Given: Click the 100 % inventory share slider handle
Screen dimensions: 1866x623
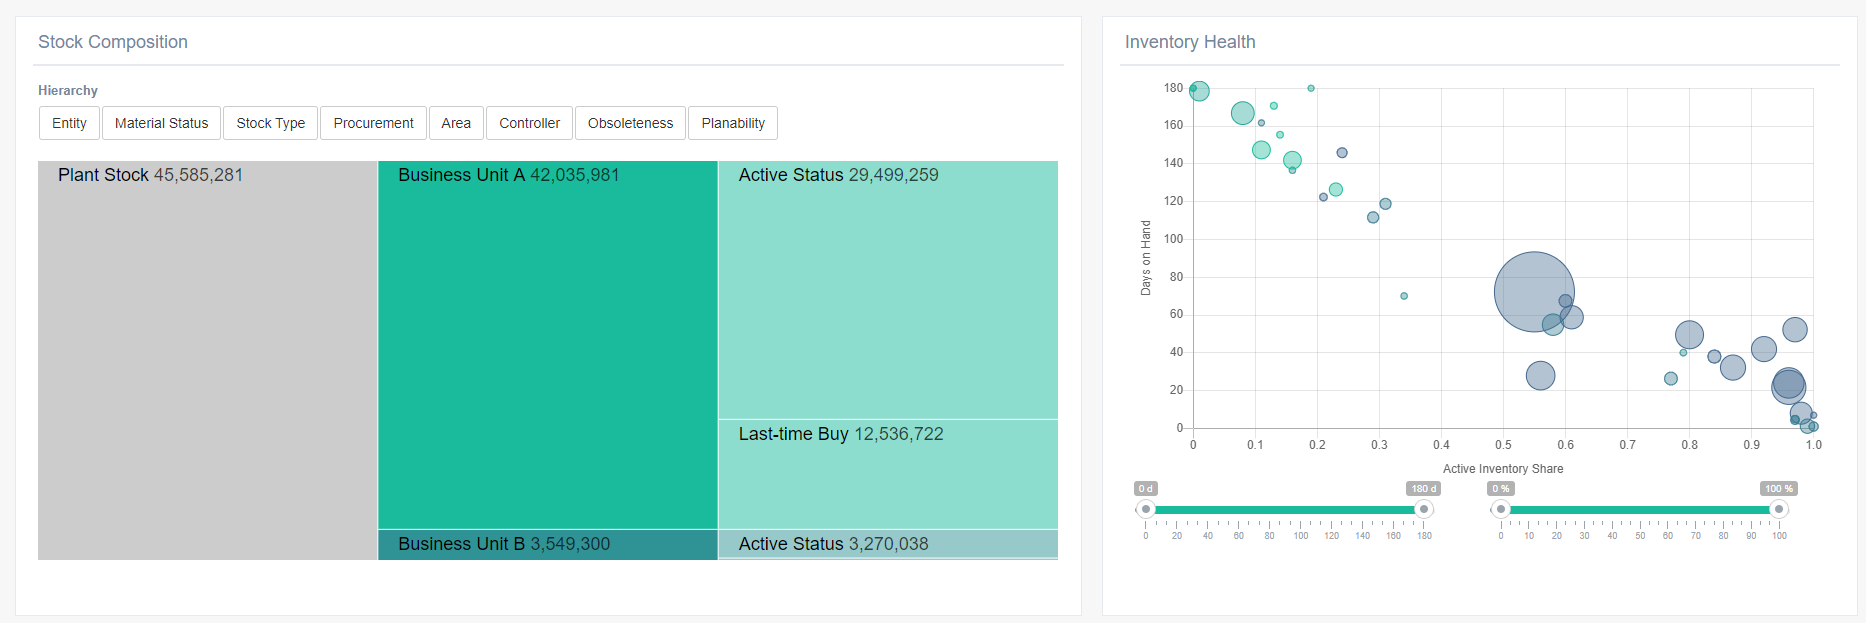Looking at the screenshot, I should [1779, 509].
